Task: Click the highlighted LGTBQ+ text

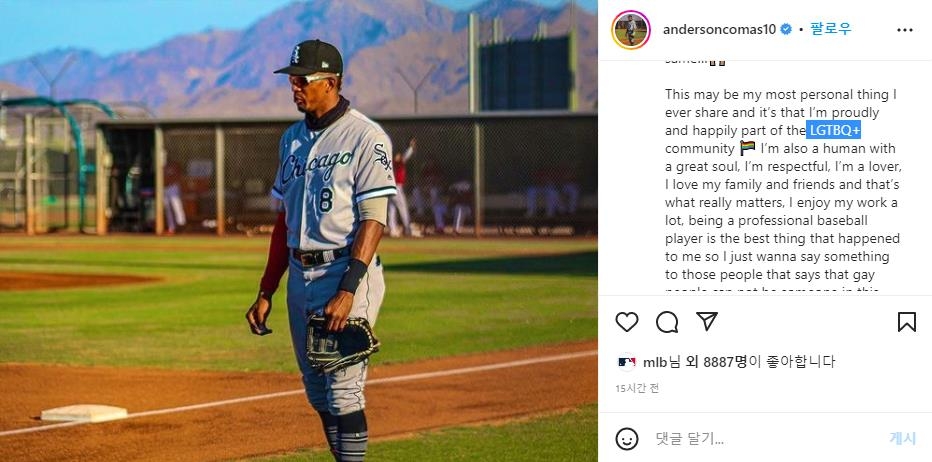Action: click(x=834, y=130)
